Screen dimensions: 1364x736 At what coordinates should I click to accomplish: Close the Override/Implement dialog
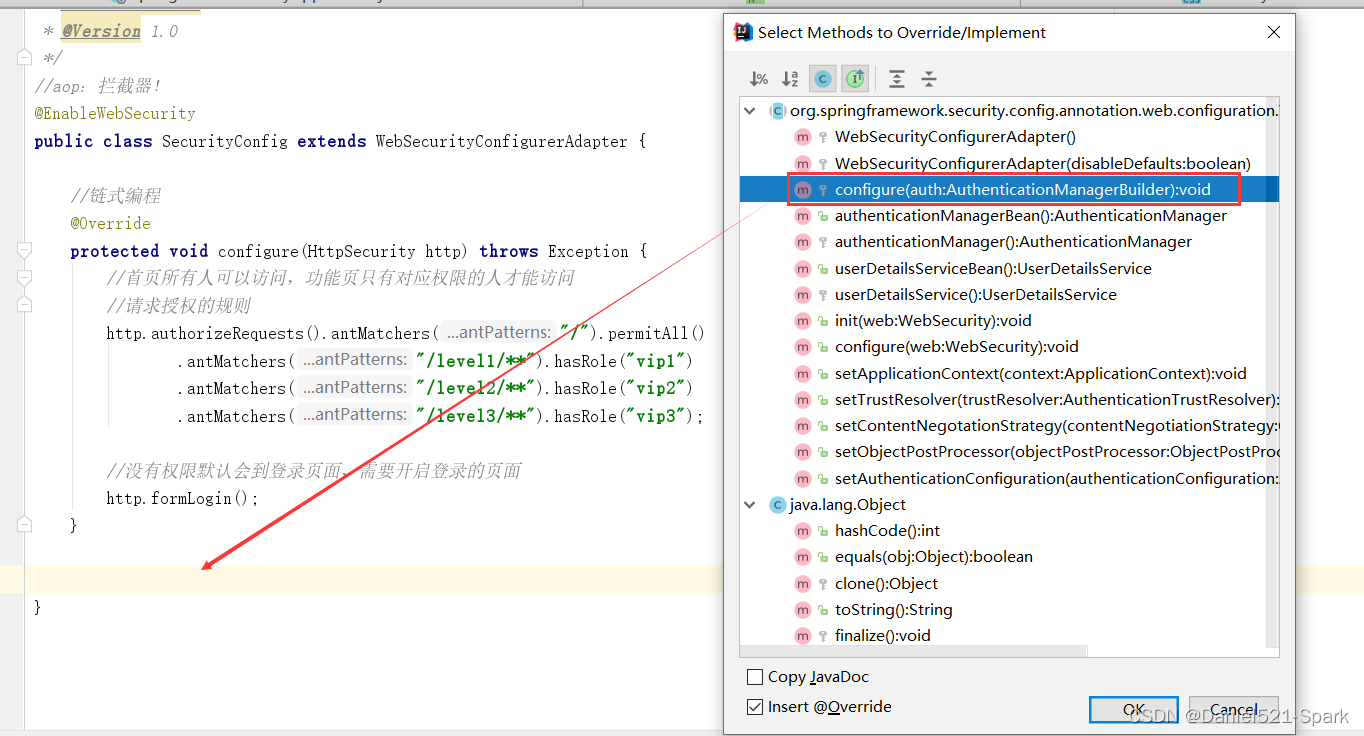click(x=1274, y=32)
